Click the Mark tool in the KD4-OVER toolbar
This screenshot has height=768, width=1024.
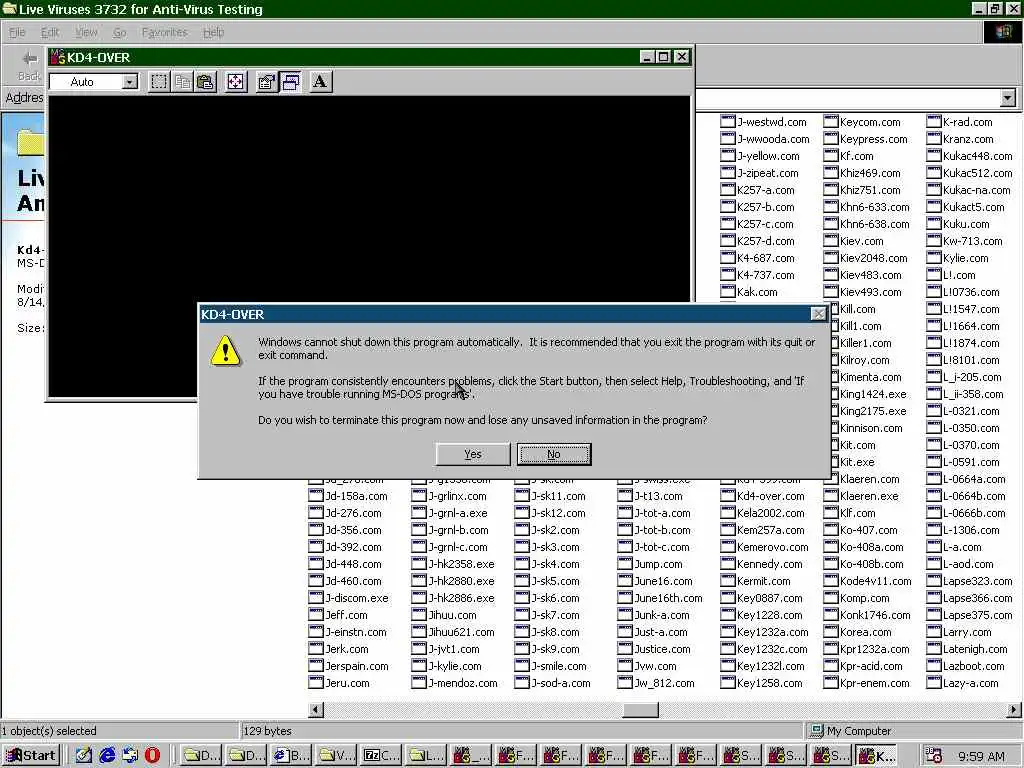pos(159,82)
